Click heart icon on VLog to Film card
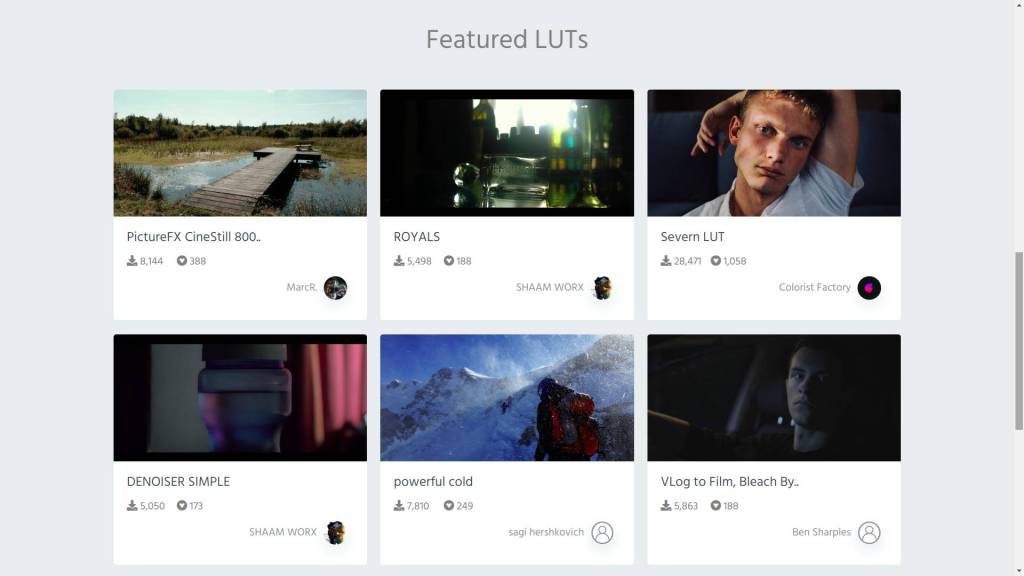The height and width of the screenshot is (576, 1024). tap(716, 505)
